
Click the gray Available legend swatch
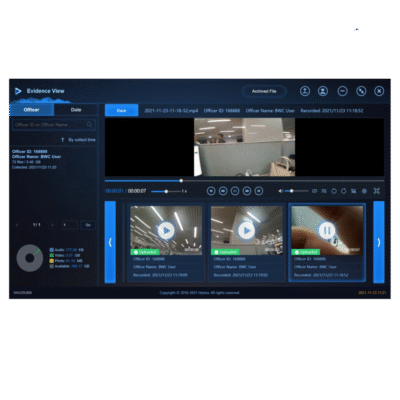(x=52, y=266)
